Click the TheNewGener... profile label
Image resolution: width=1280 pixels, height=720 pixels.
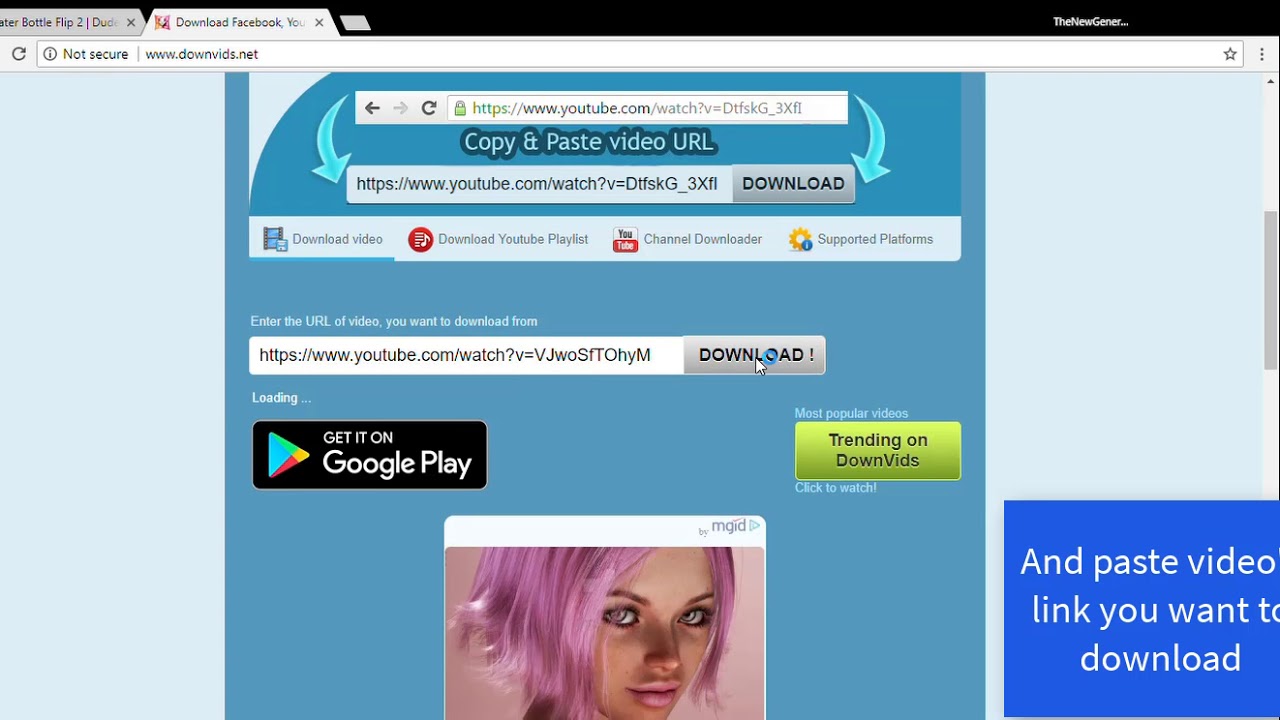tap(1090, 22)
